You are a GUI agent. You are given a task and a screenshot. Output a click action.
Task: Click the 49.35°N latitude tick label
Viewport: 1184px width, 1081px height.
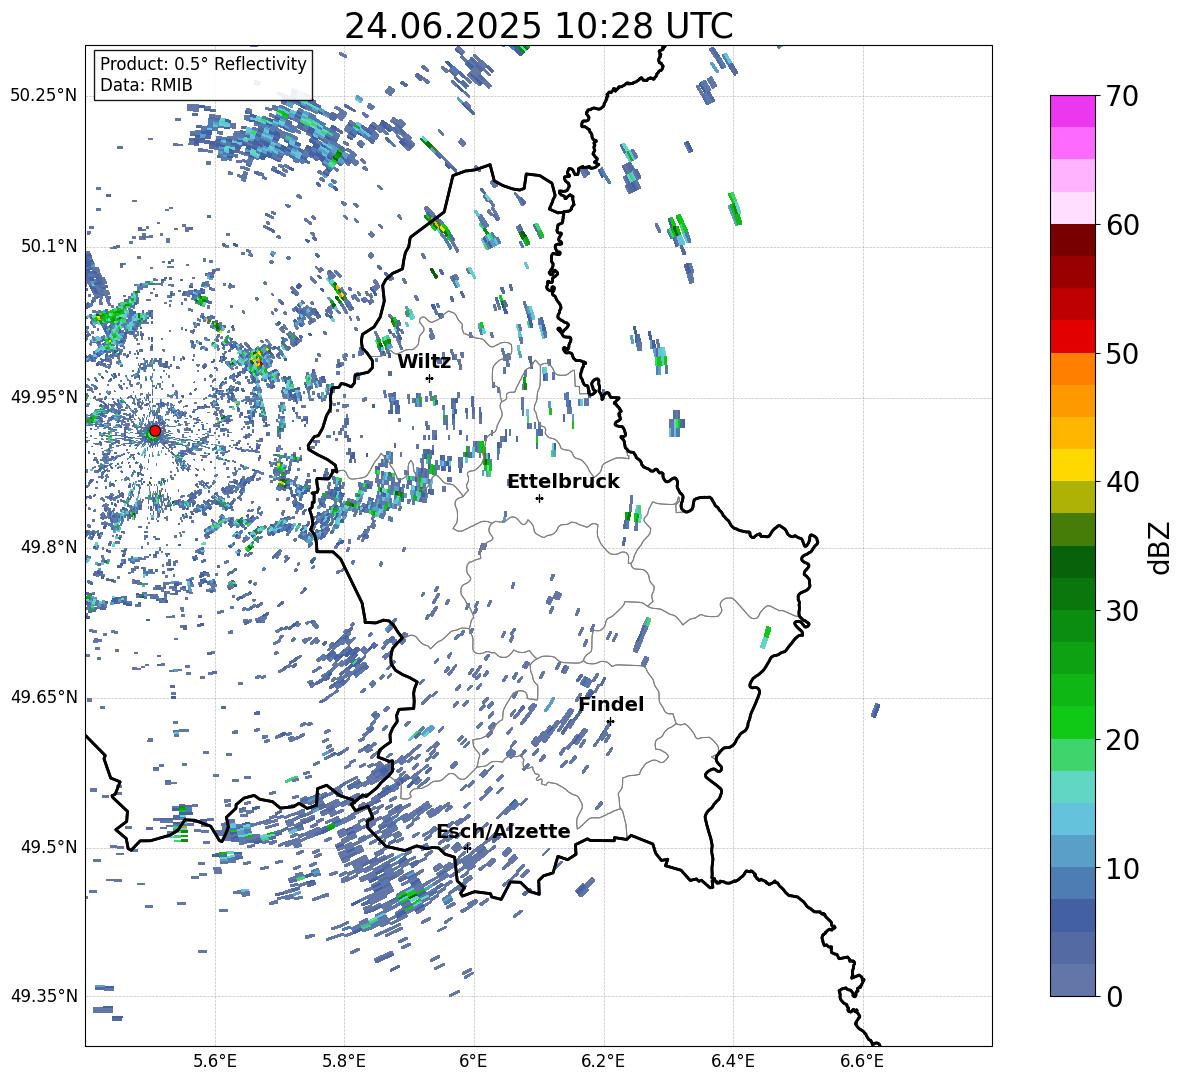(44, 996)
